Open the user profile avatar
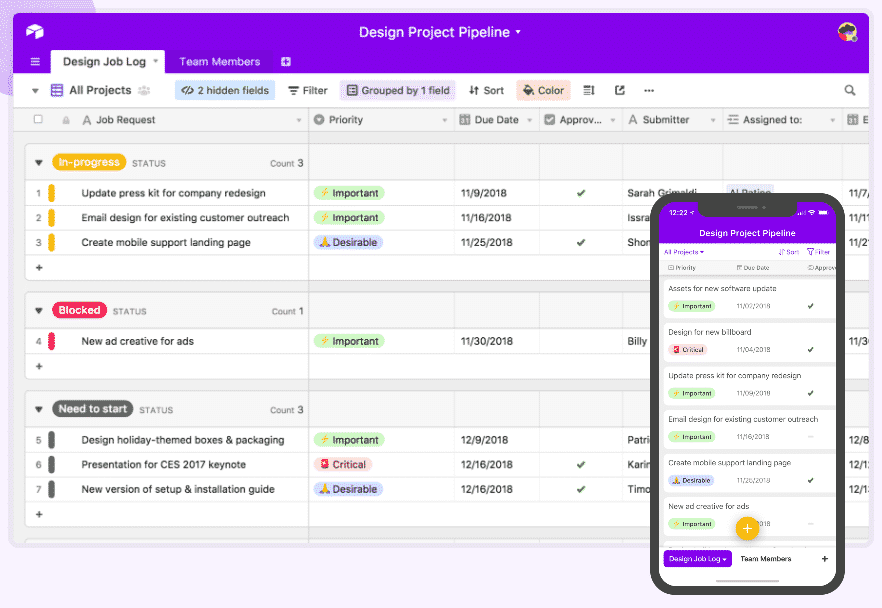 pos(847,32)
